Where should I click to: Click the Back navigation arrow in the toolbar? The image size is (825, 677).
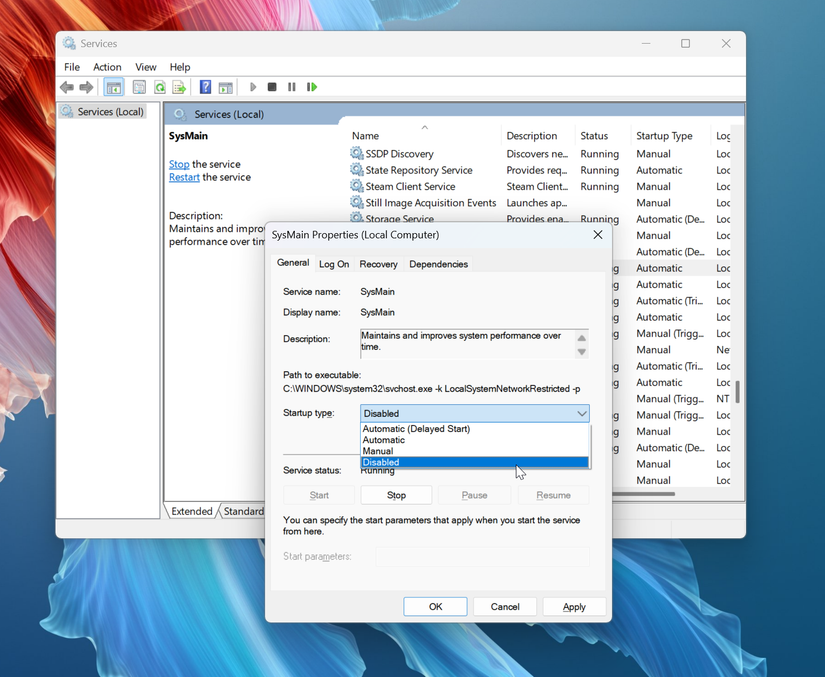tap(66, 87)
